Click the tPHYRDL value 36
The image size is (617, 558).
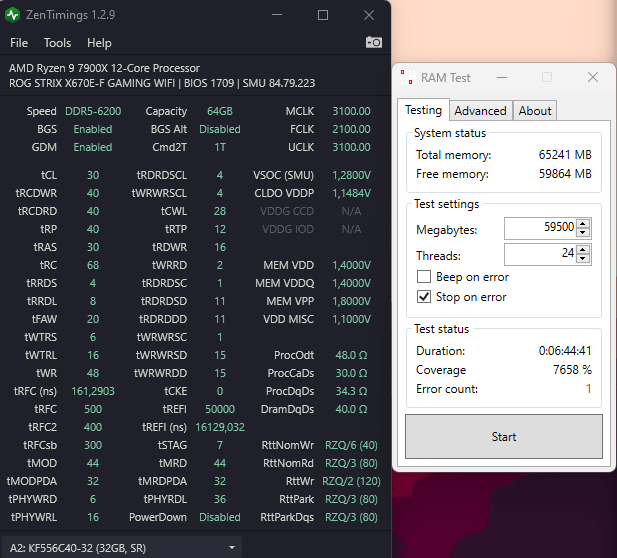220,499
